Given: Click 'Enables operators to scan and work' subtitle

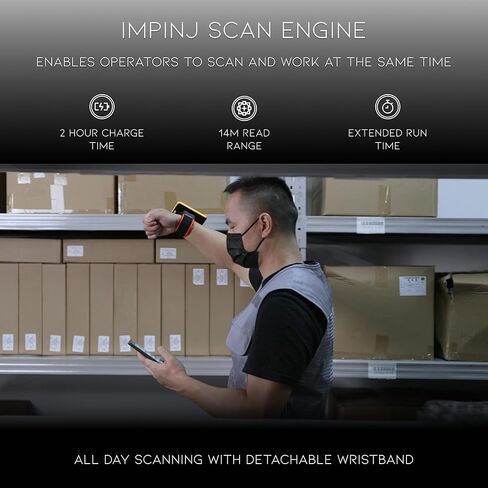Looking at the screenshot, I should 244,62.
